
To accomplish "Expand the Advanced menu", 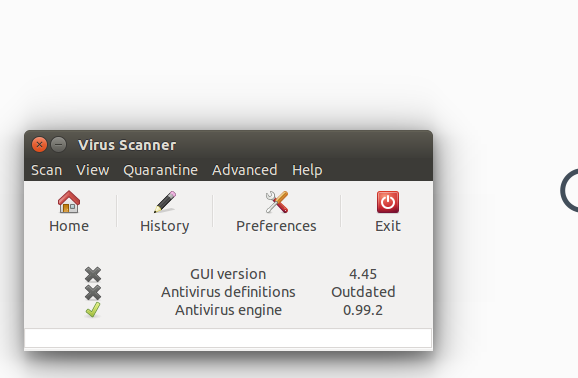I will click(244, 170).
